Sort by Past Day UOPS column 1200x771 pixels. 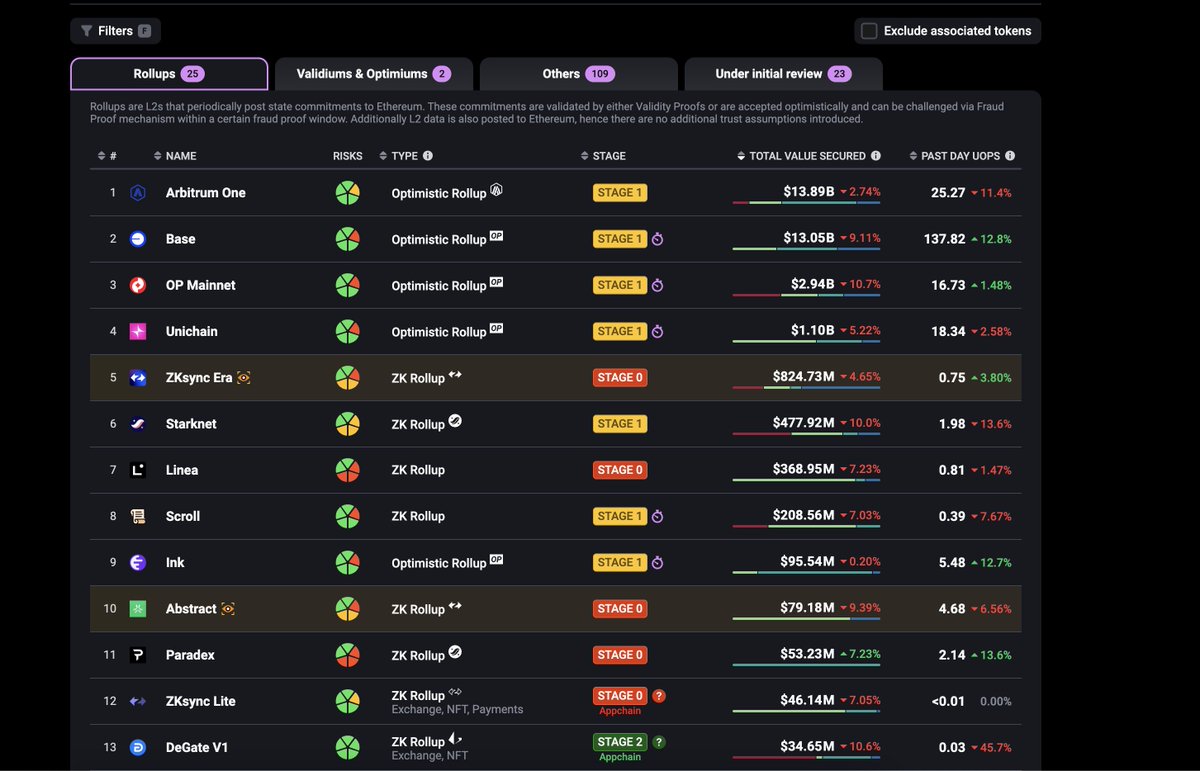955,156
